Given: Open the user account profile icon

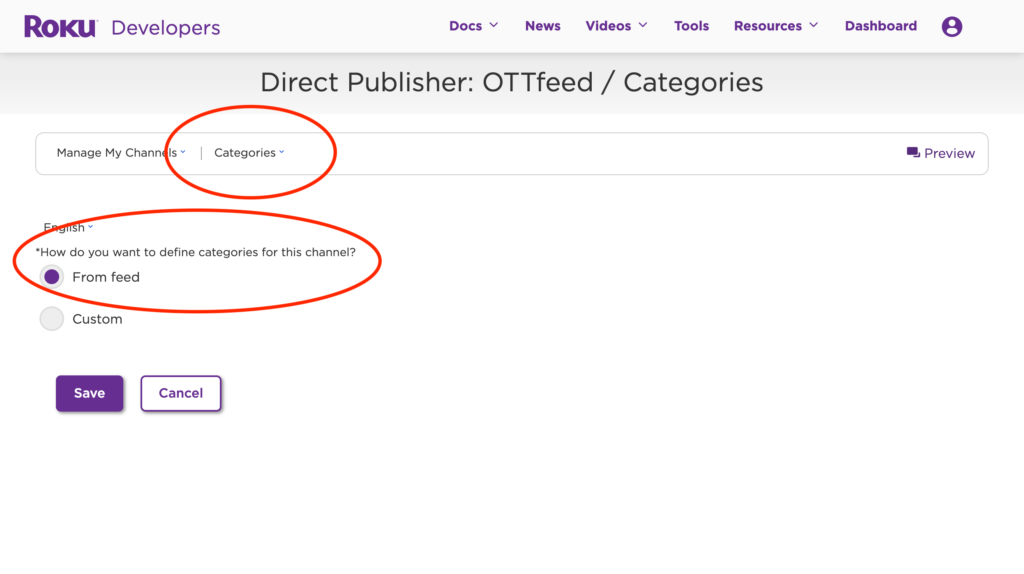Looking at the screenshot, I should tap(952, 26).
